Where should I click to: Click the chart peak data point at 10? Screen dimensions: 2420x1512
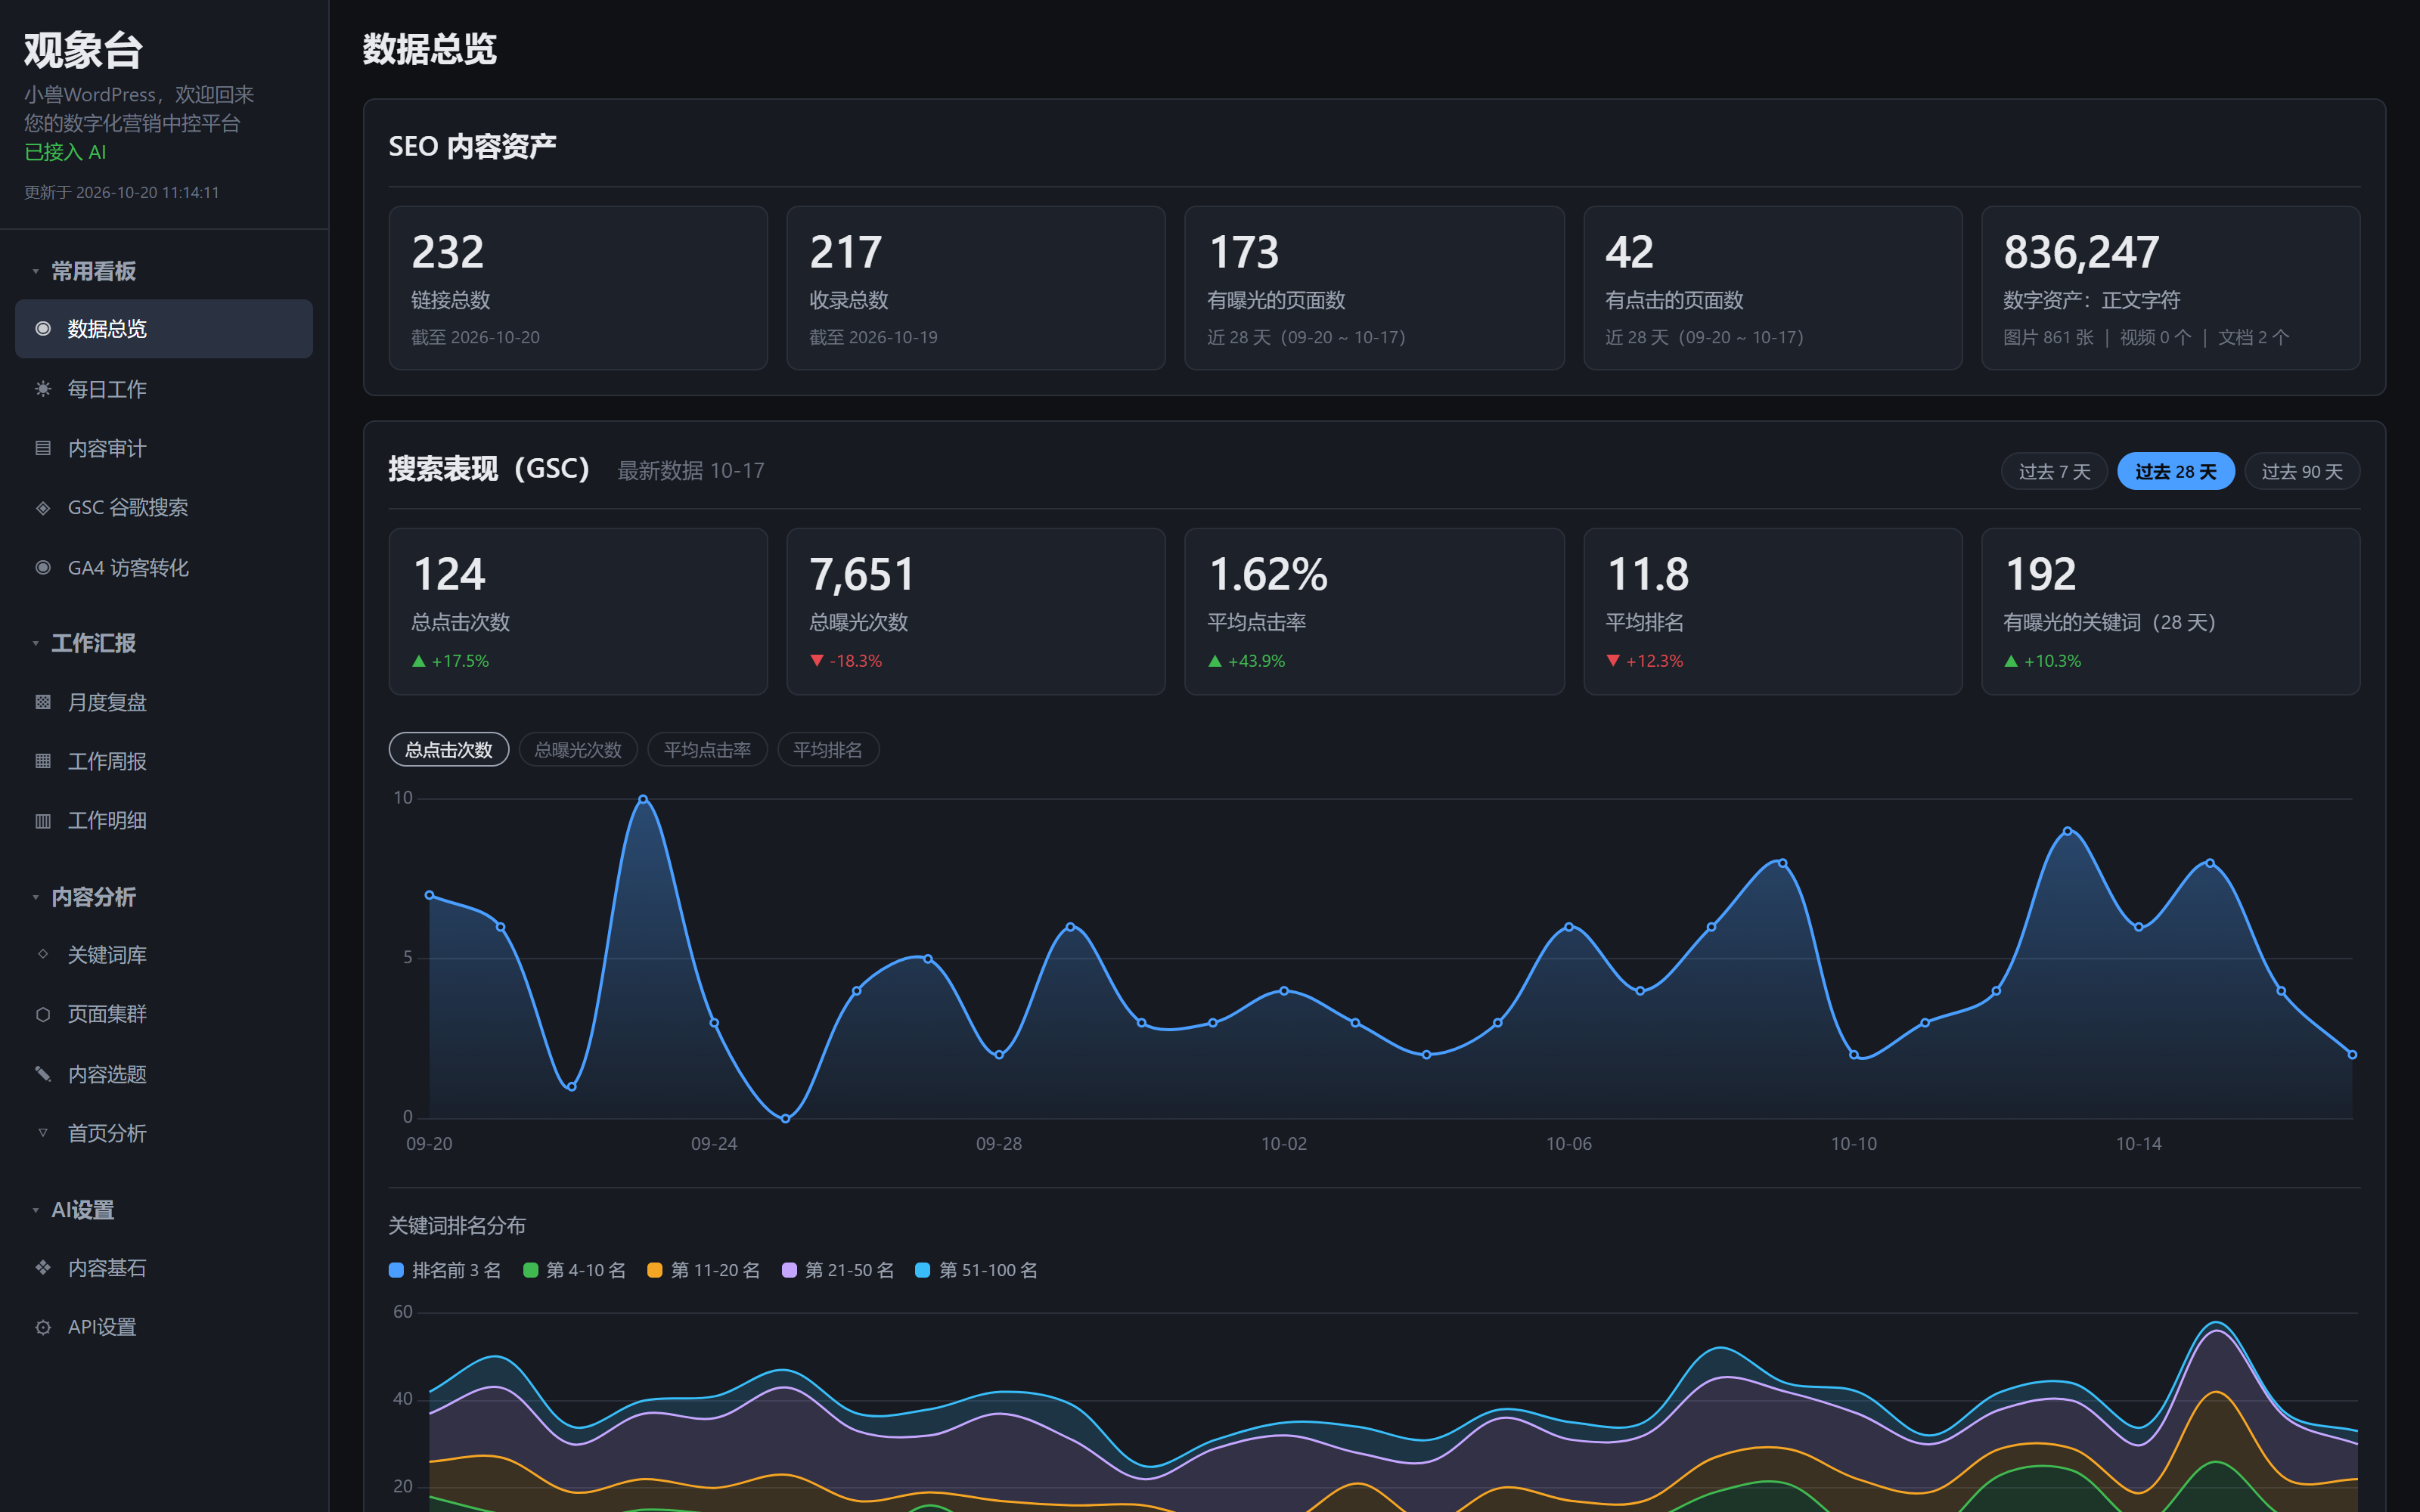tap(643, 799)
